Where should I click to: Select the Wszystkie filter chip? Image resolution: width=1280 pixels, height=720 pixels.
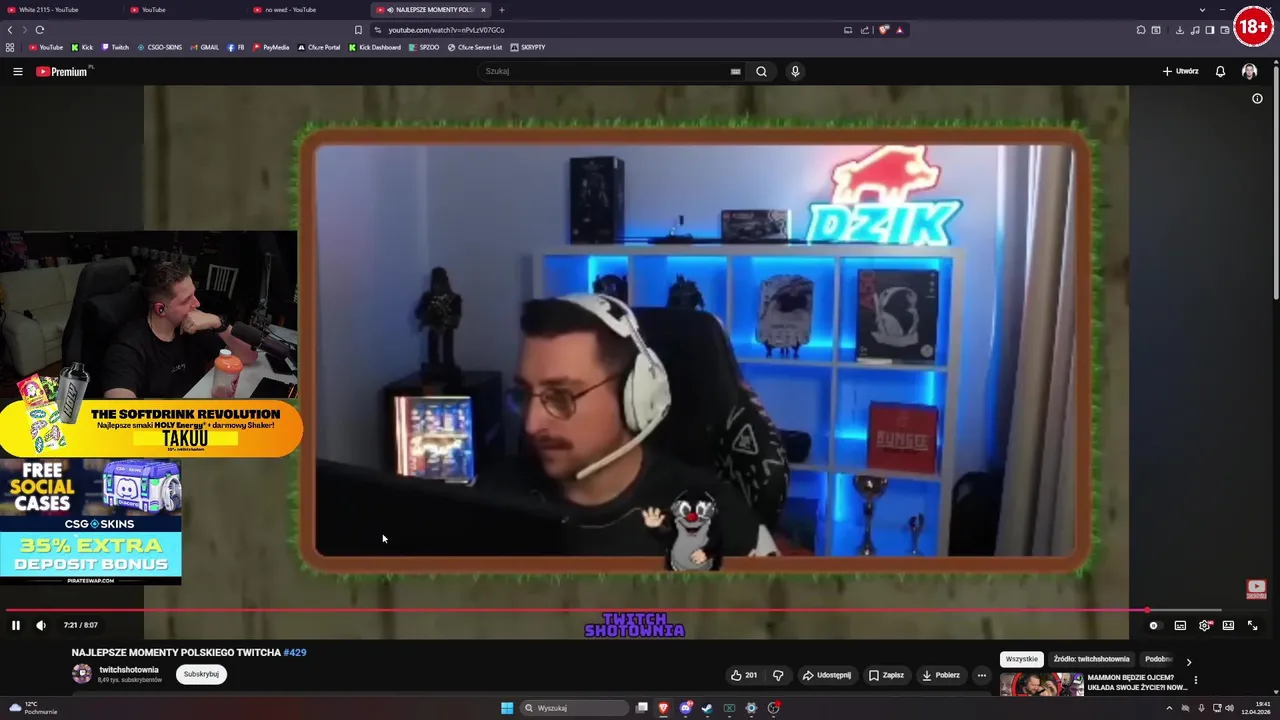point(1022,659)
